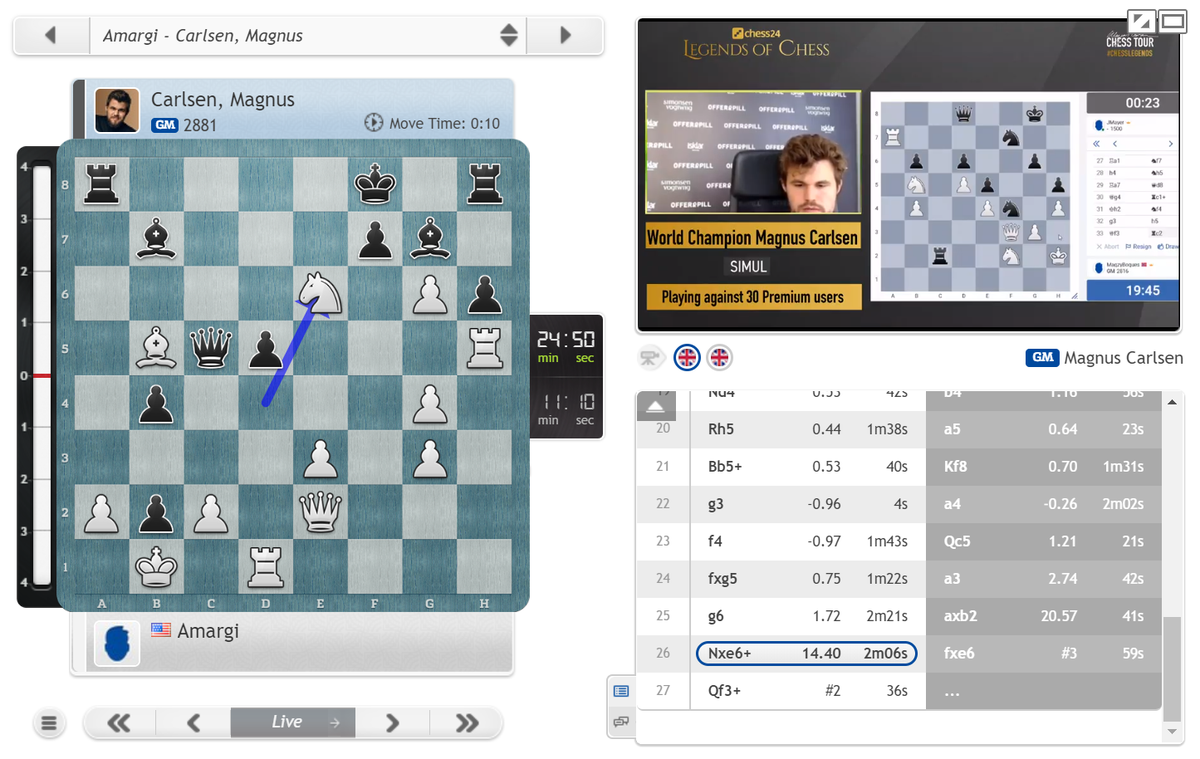The image size is (1200, 759).
Task: Select move 24 fxg5 in the list
Action: [x=808, y=578]
